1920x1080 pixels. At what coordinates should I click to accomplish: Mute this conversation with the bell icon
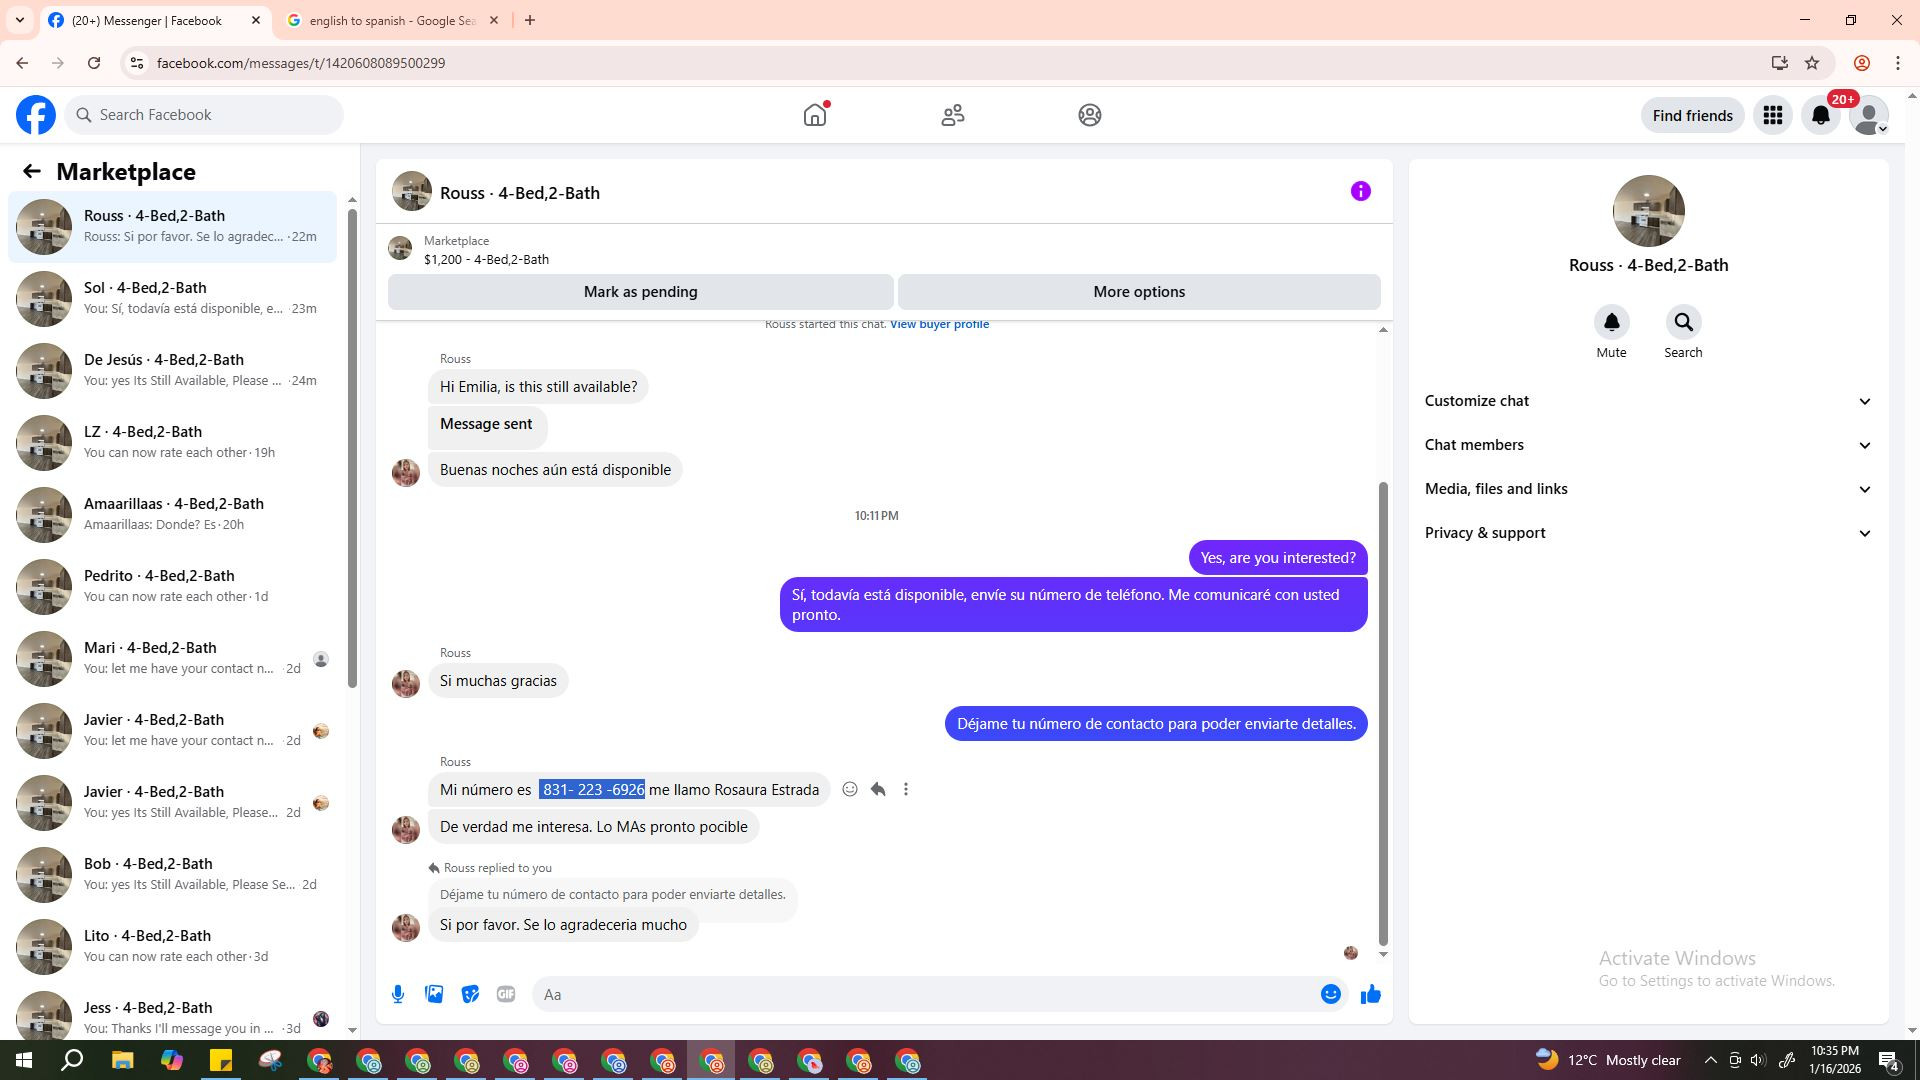click(1611, 323)
